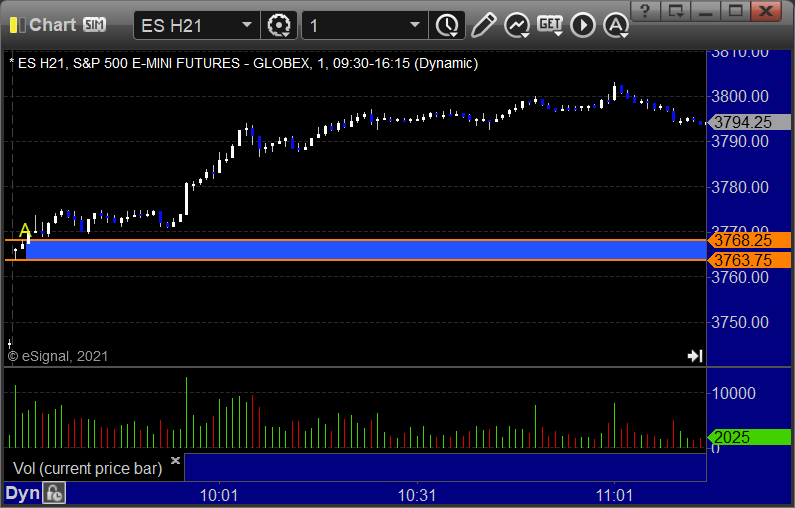The image size is (795, 508).
Task: Click the bar replay play button
Action: (583, 25)
